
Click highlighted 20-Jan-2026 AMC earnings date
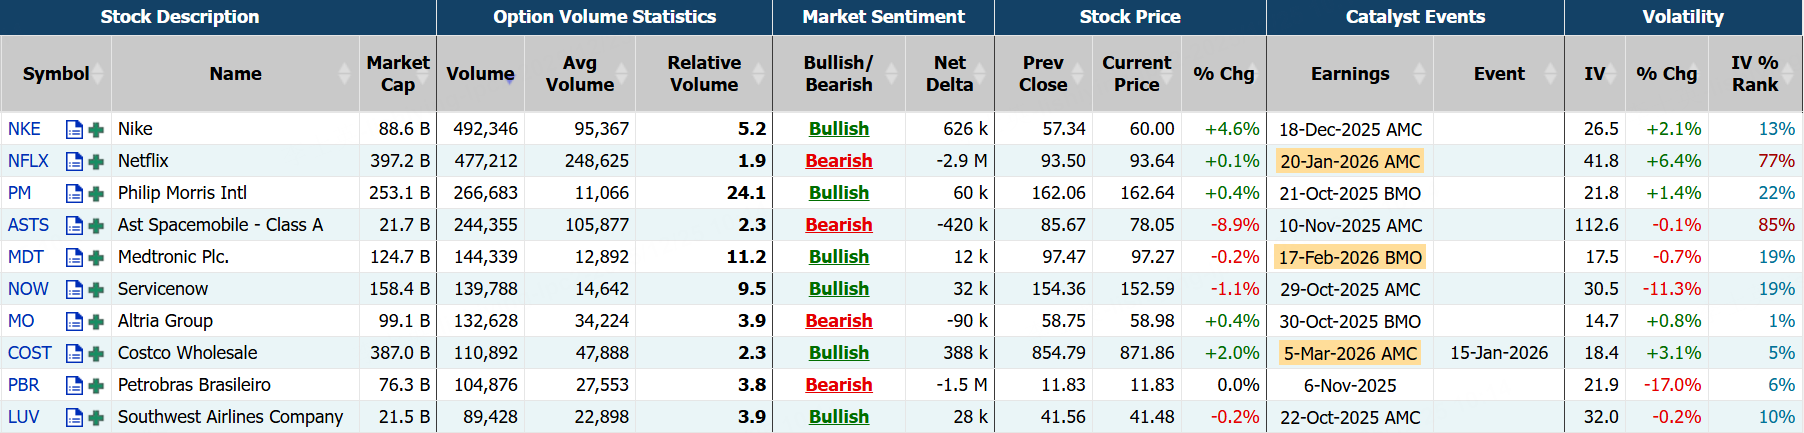click(1349, 161)
